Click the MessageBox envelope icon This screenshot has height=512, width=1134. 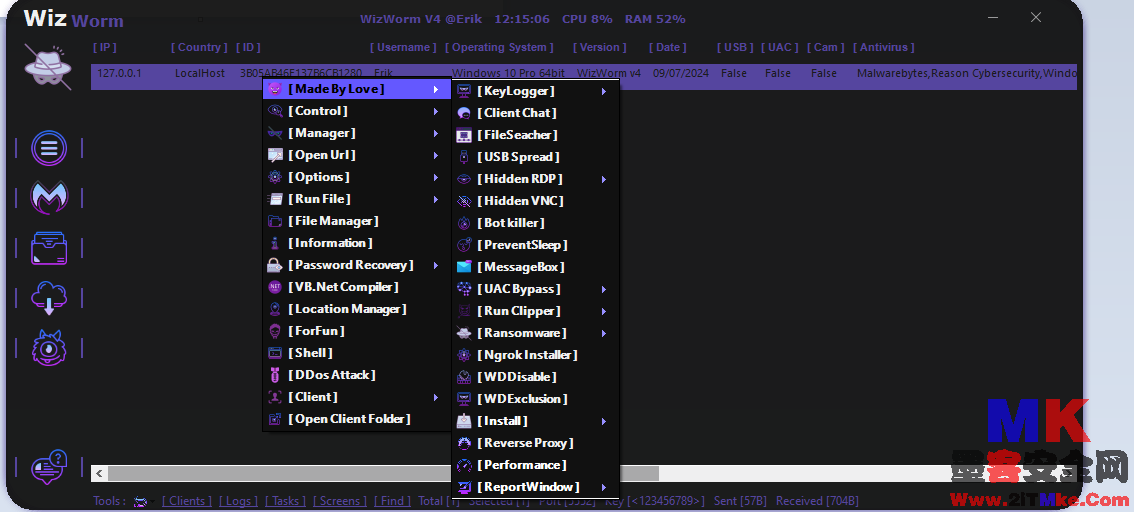464,267
